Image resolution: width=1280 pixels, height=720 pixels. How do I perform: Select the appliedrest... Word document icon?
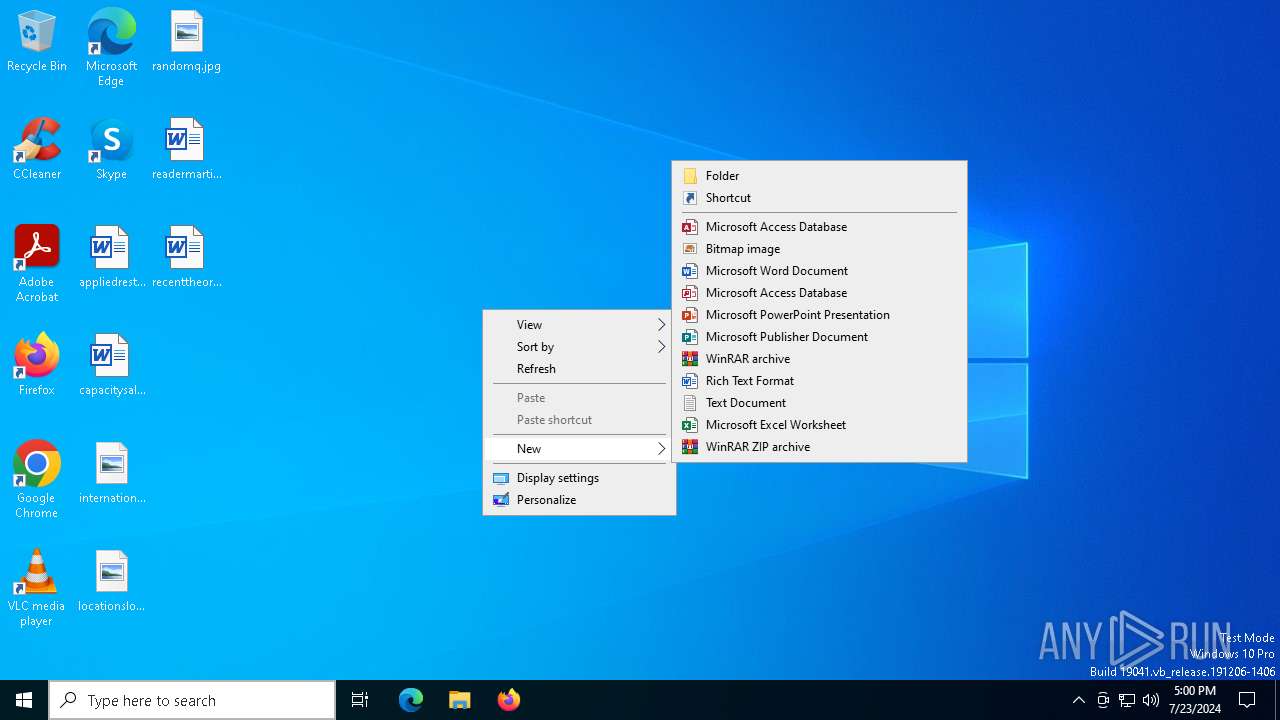[x=111, y=258]
